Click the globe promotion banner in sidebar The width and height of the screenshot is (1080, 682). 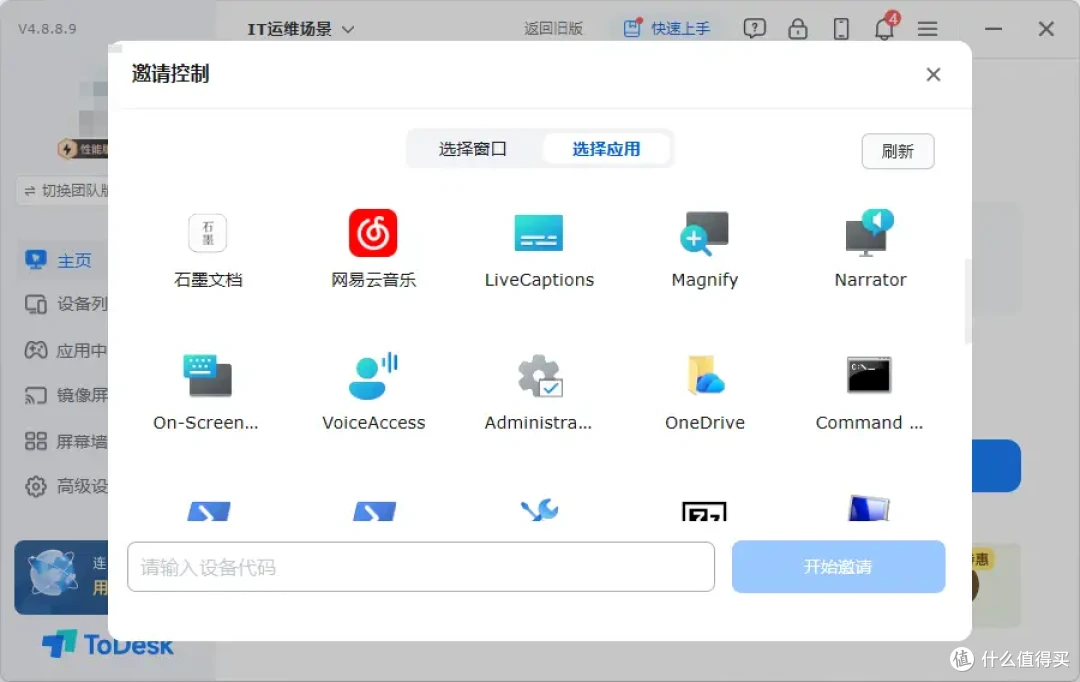click(62, 577)
